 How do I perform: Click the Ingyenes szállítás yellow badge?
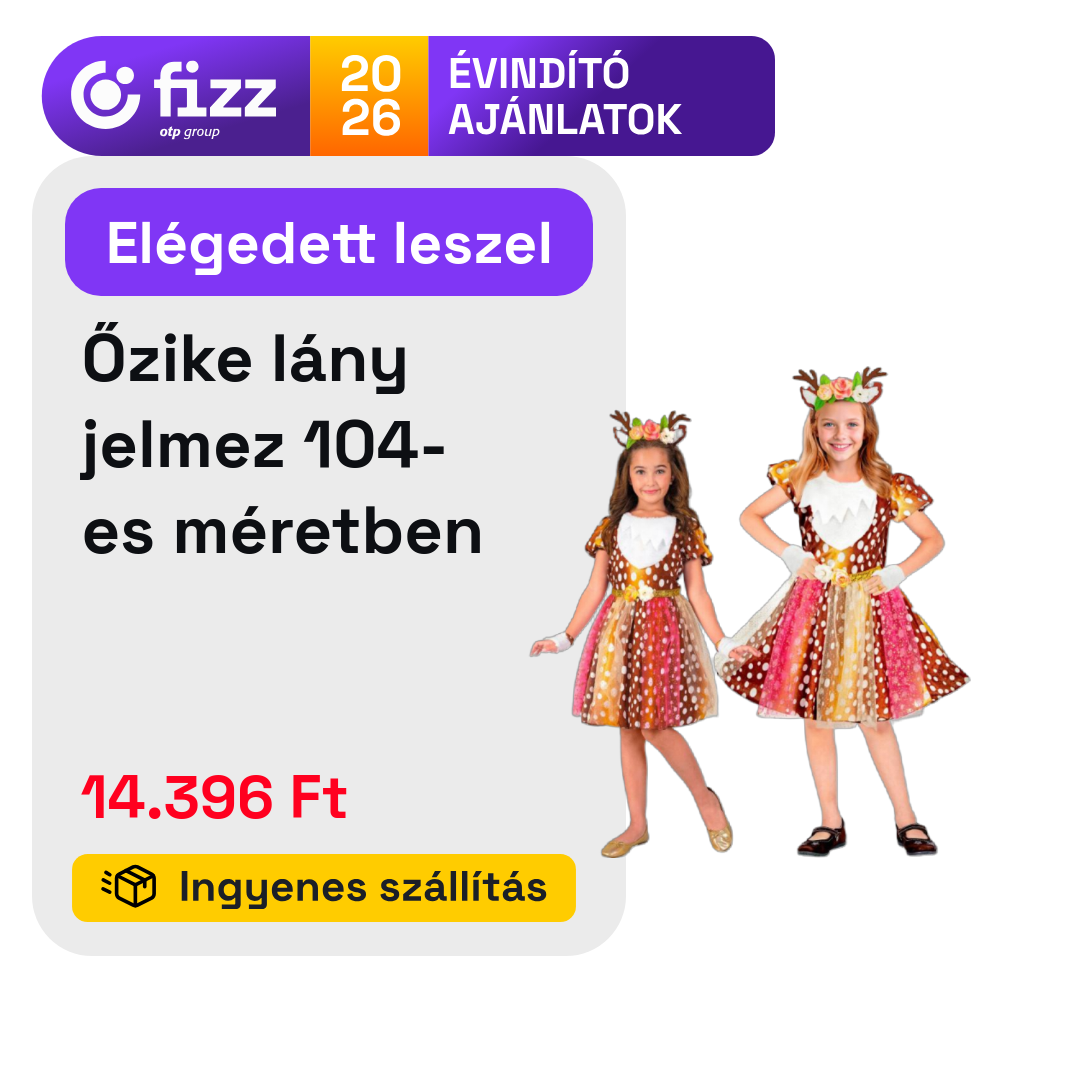tap(324, 888)
